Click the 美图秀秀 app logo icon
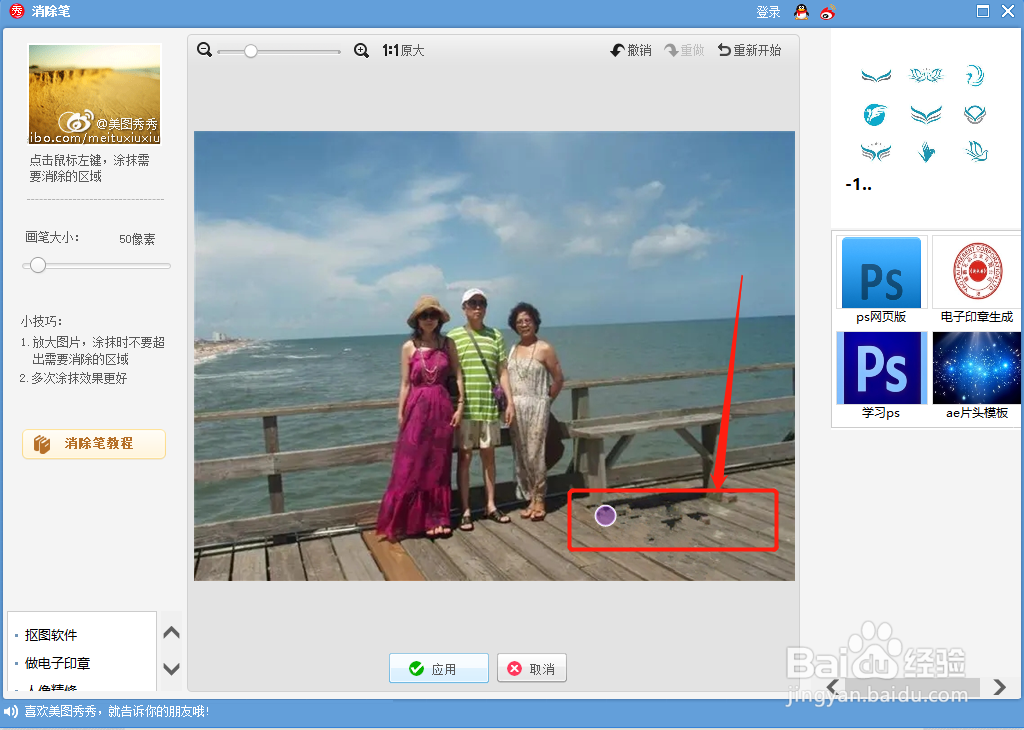This screenshot has height=730, width=1024. (17, 11)
